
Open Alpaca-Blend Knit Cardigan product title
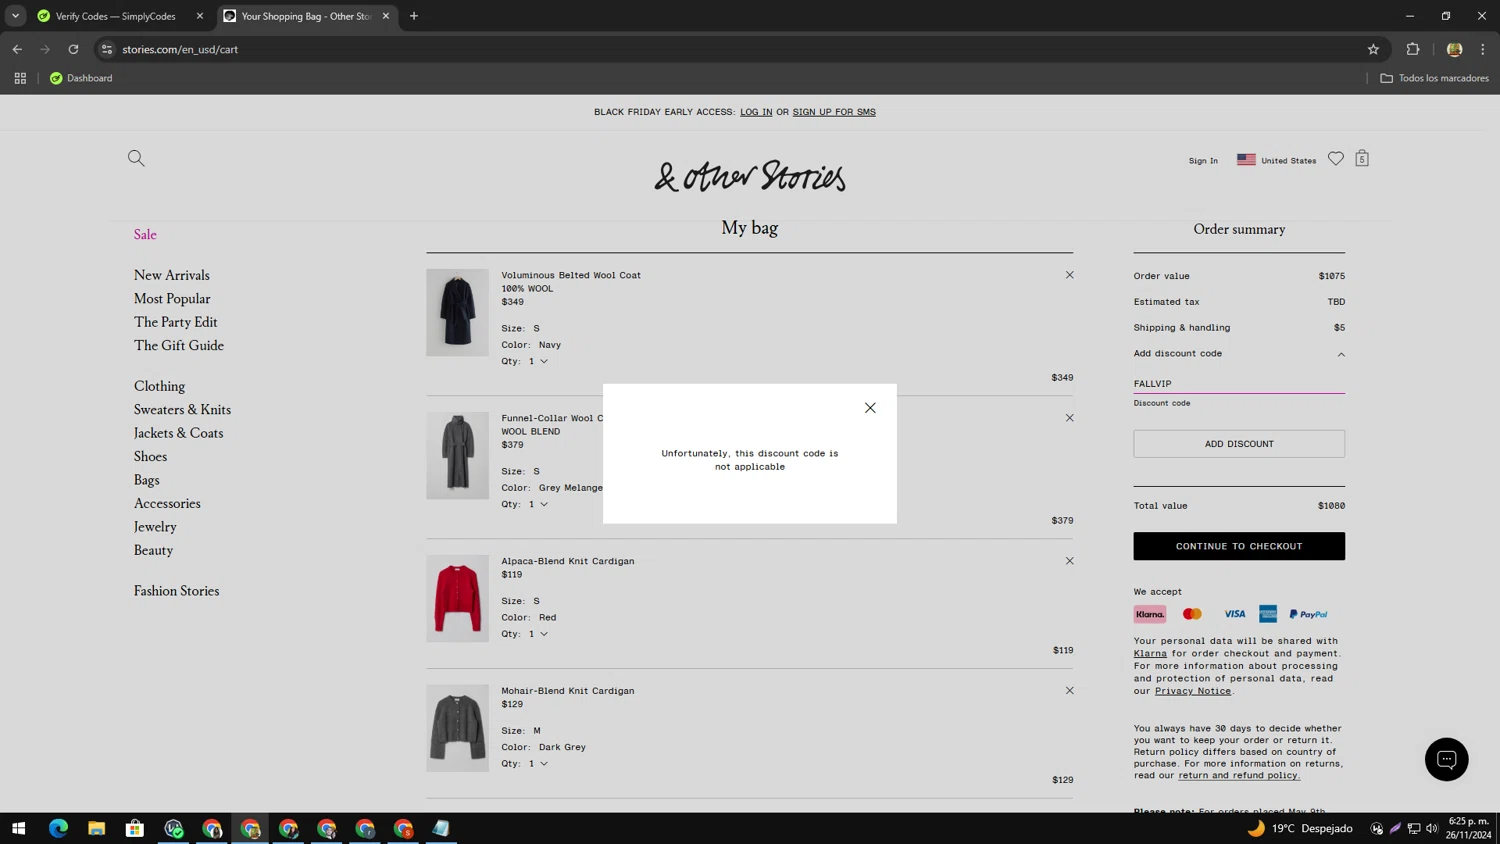click(568, 561)
